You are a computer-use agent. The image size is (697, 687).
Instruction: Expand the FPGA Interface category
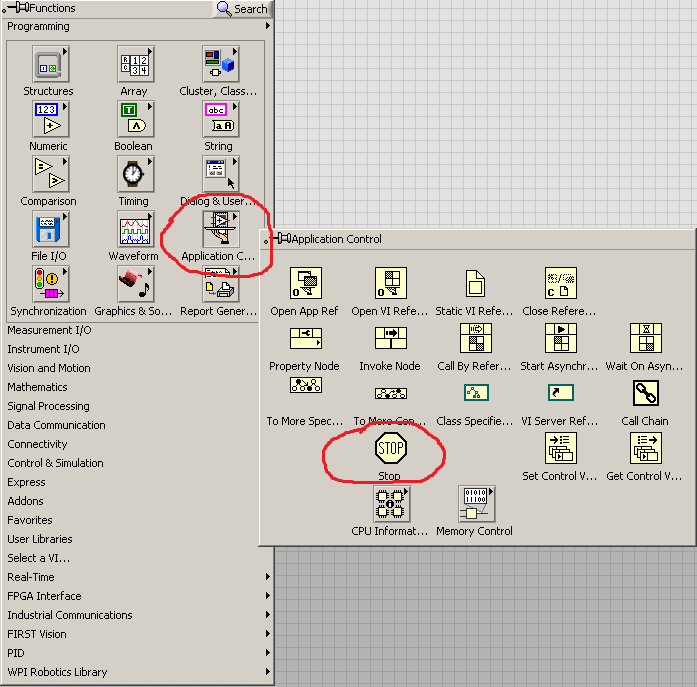click(44, 596)
